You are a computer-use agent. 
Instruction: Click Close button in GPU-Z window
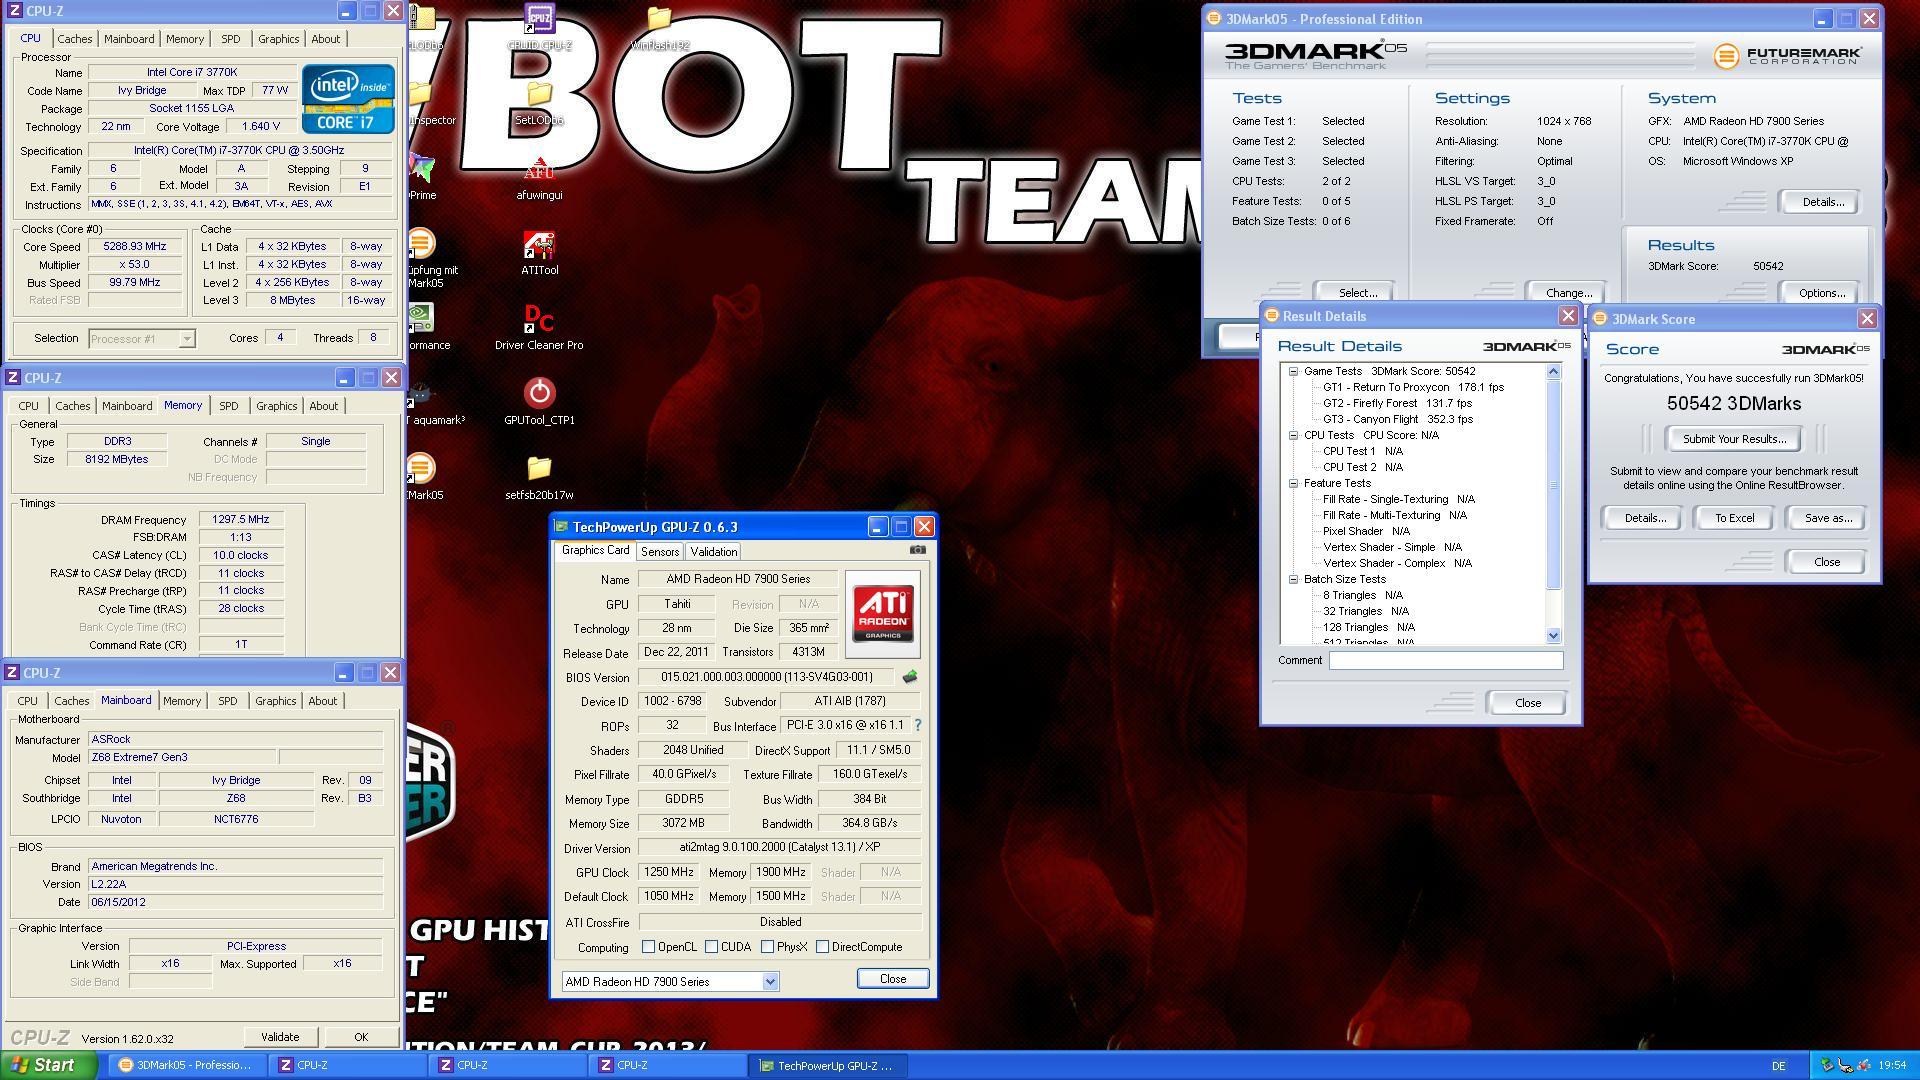point(893,979)
